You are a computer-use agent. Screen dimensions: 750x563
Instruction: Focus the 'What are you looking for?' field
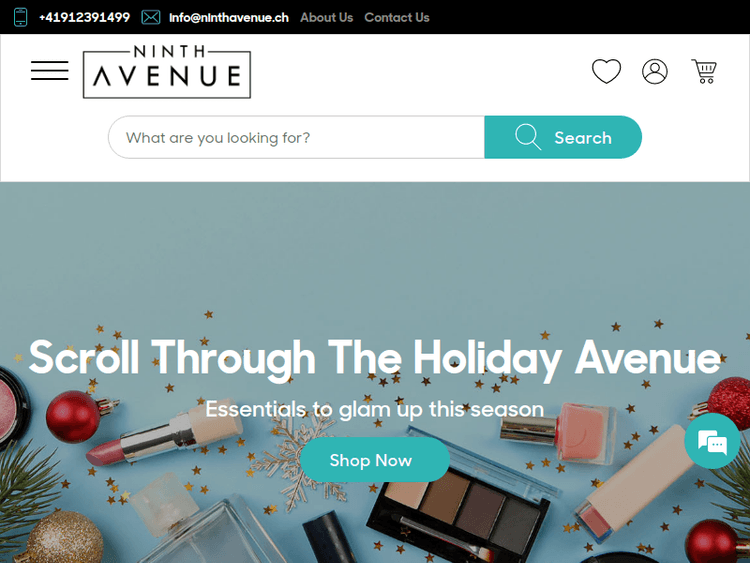[x=297, y=137]
